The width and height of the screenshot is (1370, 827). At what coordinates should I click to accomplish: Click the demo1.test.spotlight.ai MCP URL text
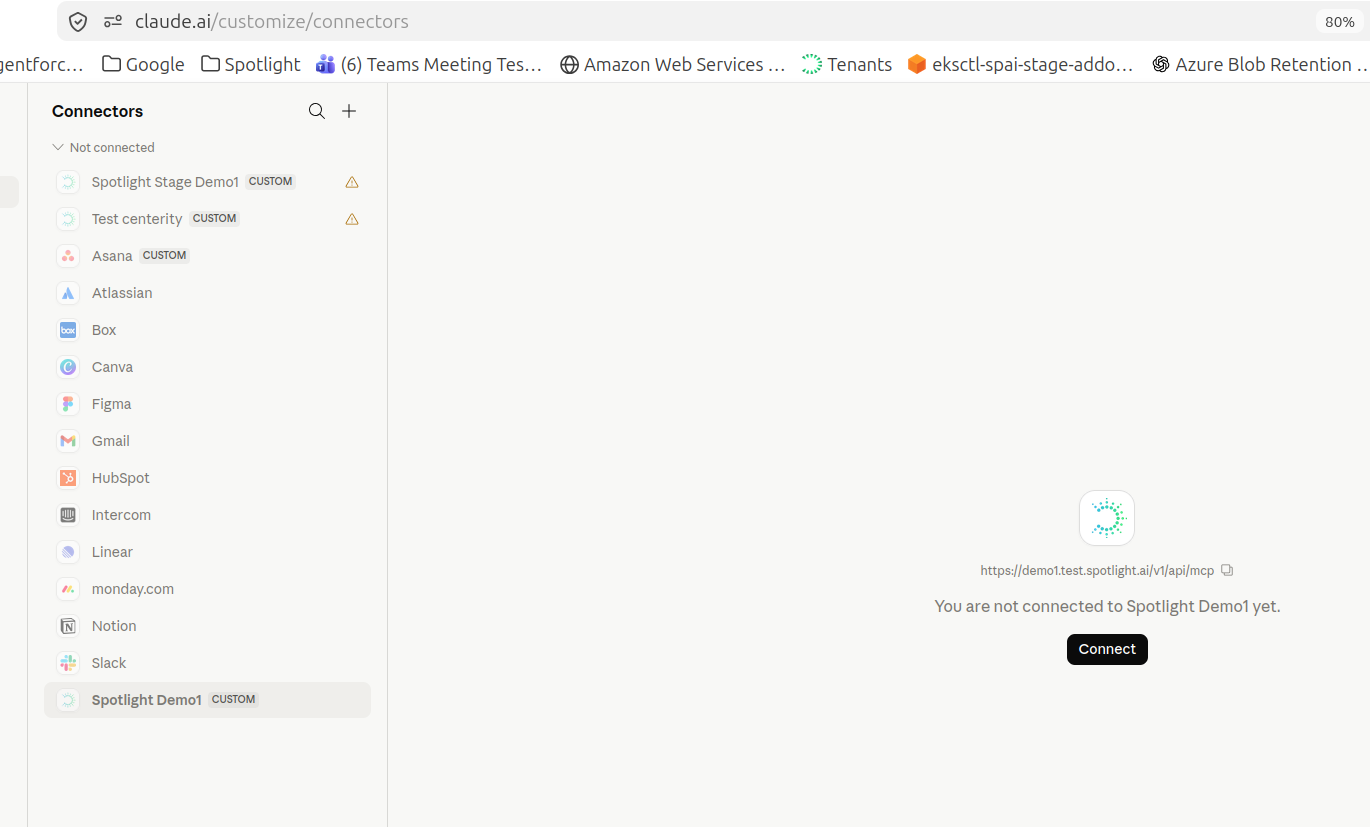[x=1097, y=571]
